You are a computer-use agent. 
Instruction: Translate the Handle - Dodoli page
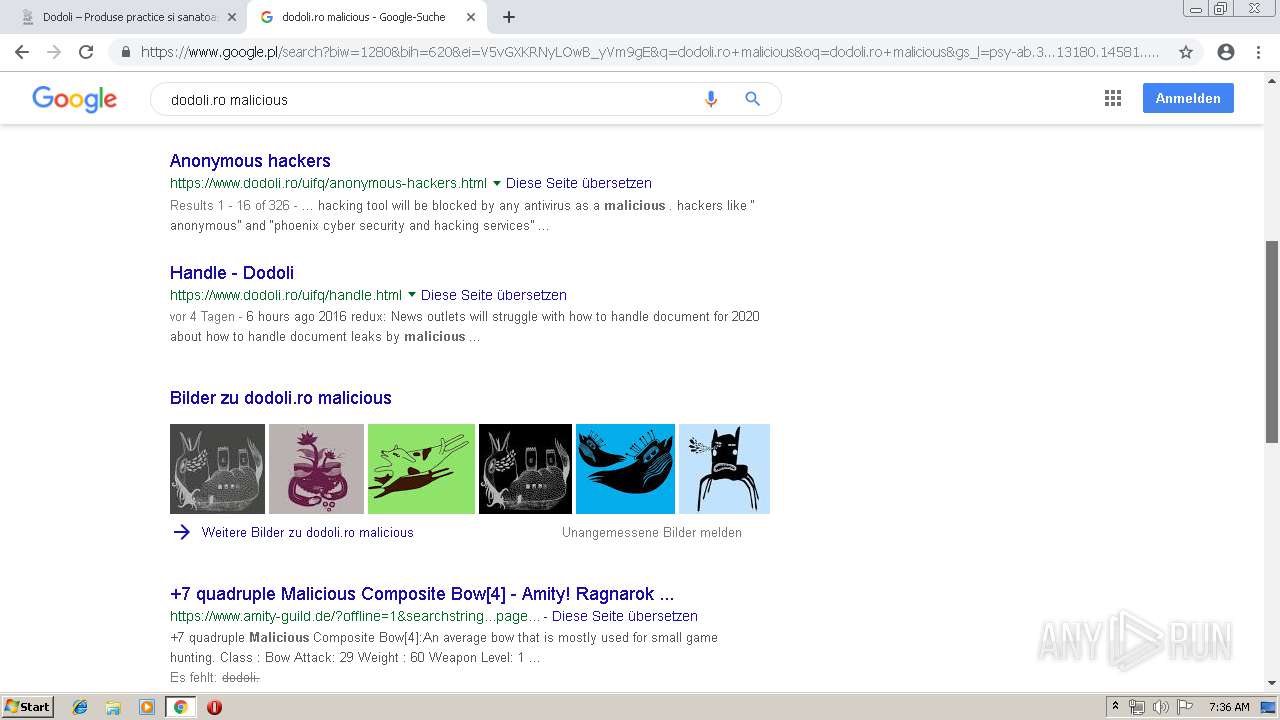[x=494, y=295]
